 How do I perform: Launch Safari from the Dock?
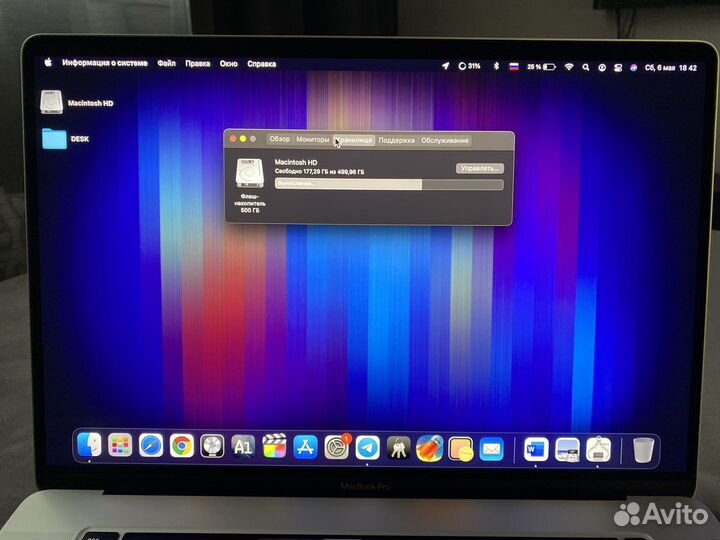pyautogui.click(x=151, y=445)
